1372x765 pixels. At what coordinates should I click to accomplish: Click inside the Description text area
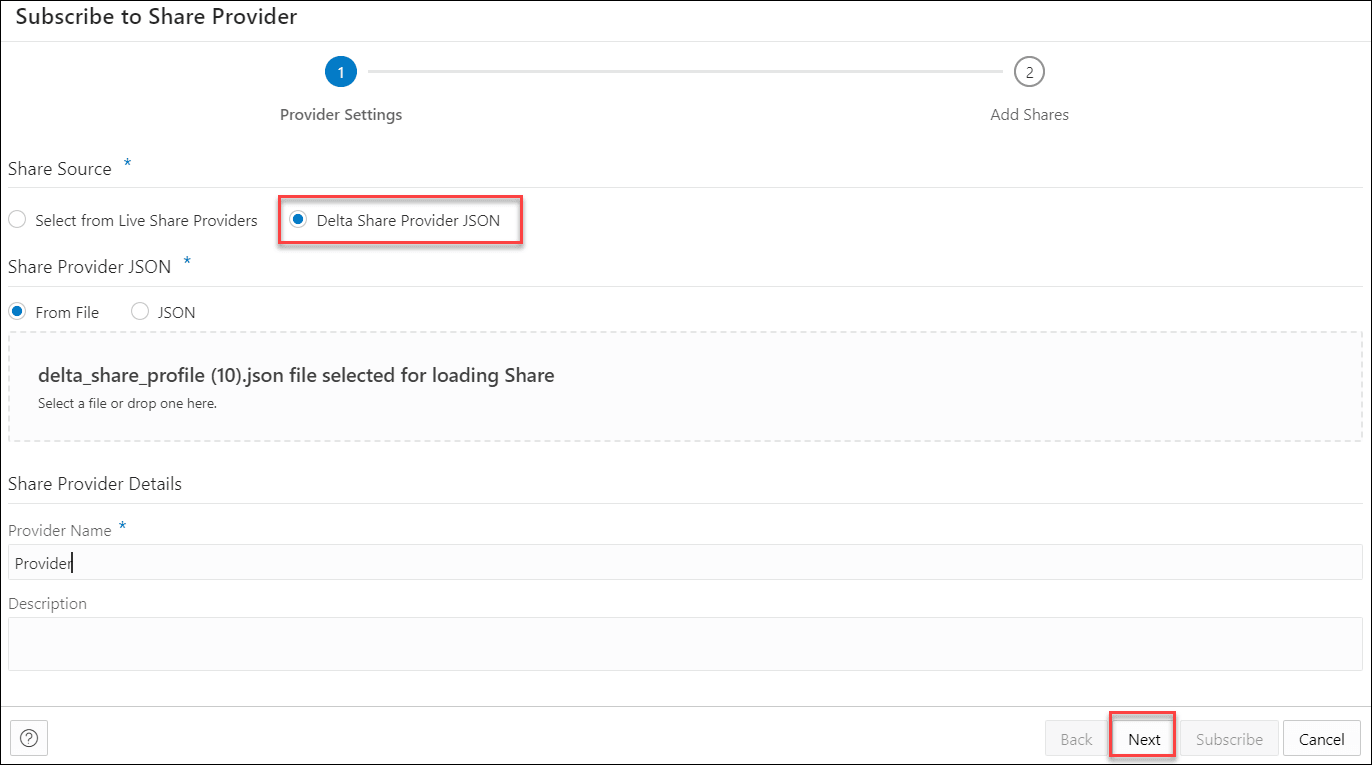click(400, 643)
